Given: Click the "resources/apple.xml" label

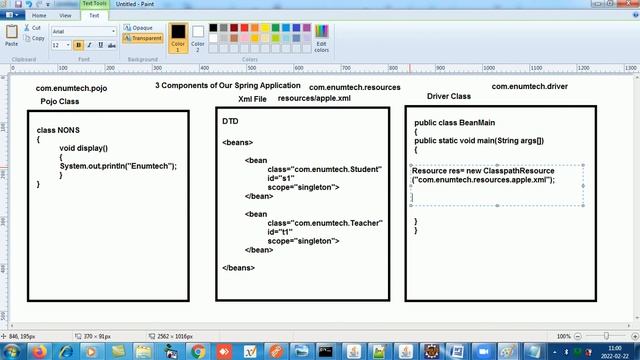Looking at the screenshot, I should click(314, 98).
